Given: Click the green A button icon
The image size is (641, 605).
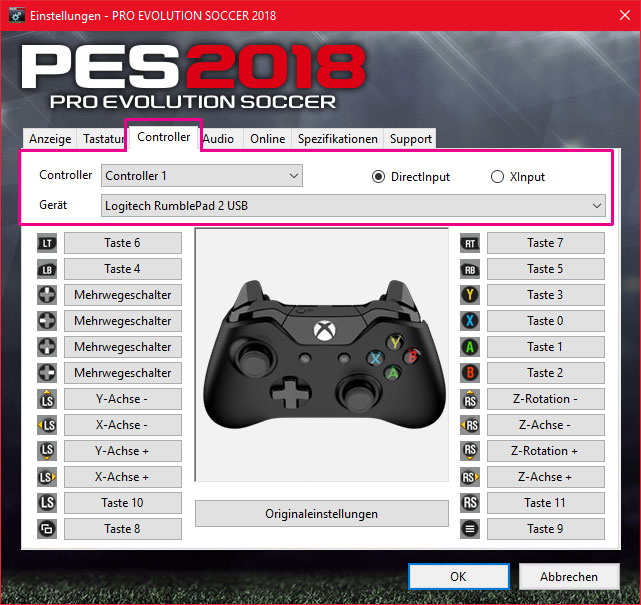Looking at the screenshot, I should [470, 347].
